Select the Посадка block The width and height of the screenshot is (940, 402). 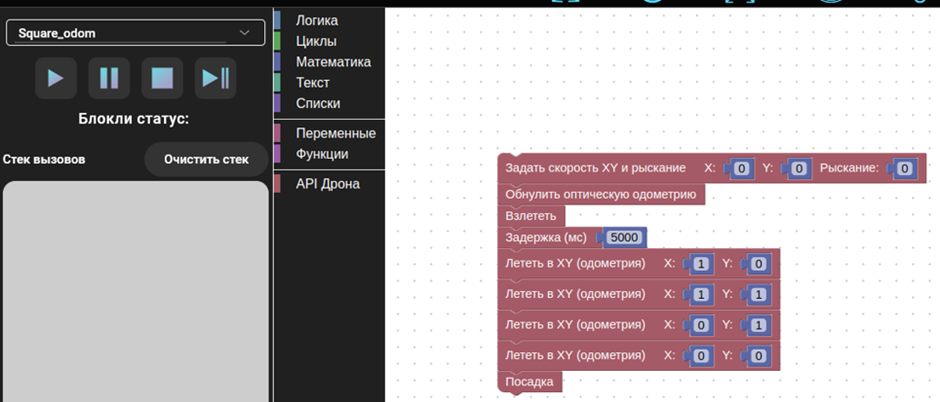click(530, 382)
